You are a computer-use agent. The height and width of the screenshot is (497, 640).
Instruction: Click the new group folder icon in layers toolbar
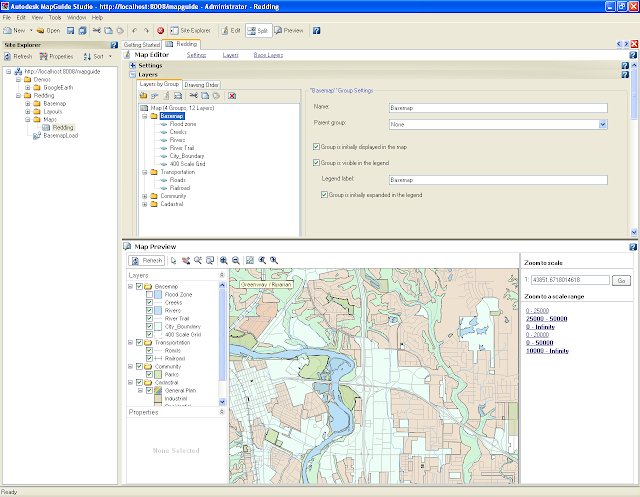click(143, 96)
